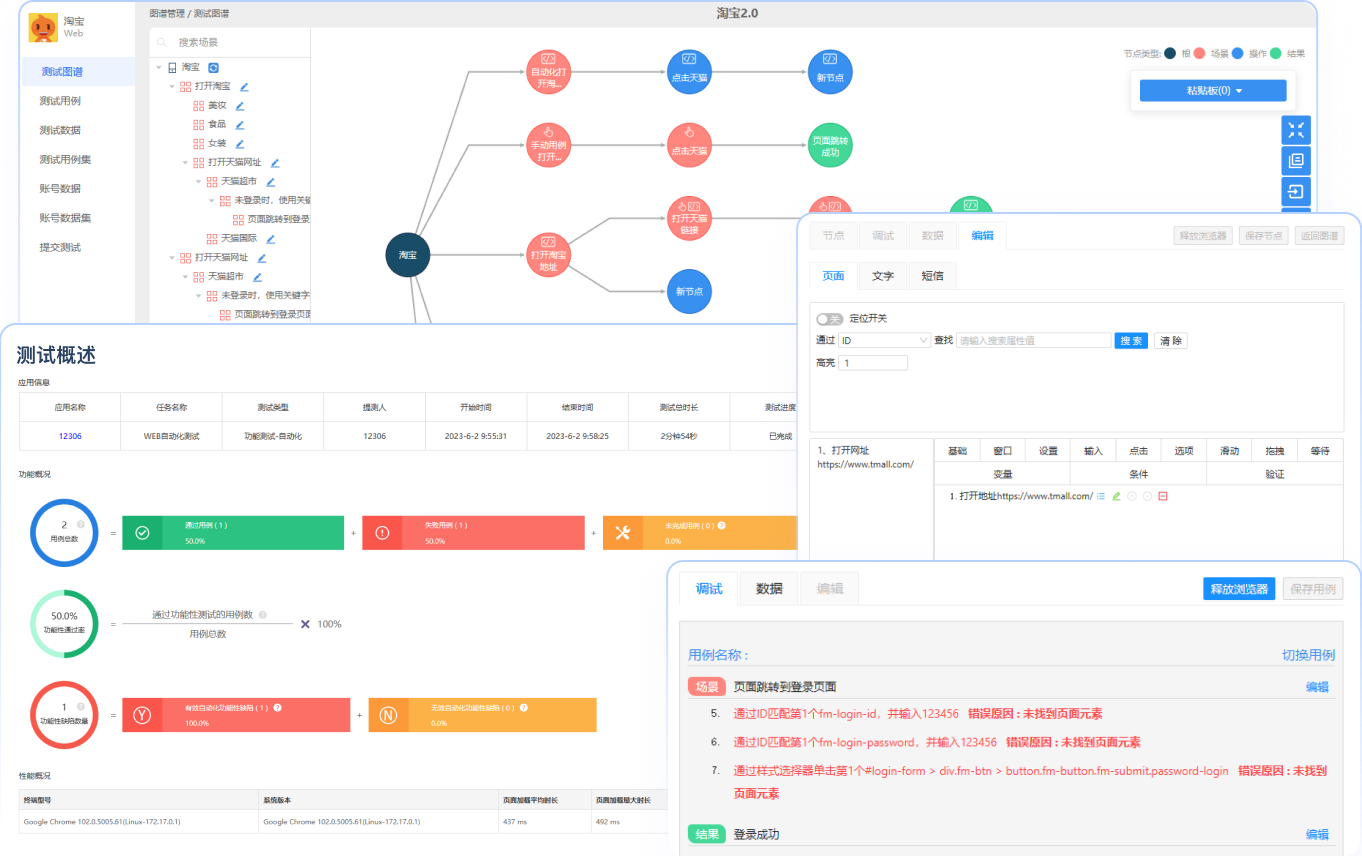The width and height of the screenshot is (1362, 856).
Task: Click the 保存节点 button
Action: tap(1263, 236)
